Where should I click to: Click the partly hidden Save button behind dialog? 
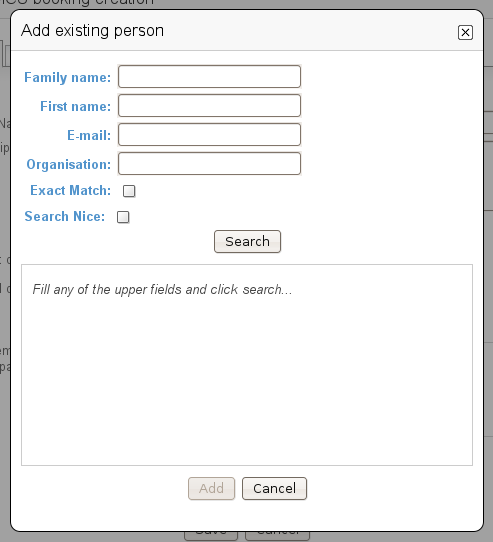point(211,535)
